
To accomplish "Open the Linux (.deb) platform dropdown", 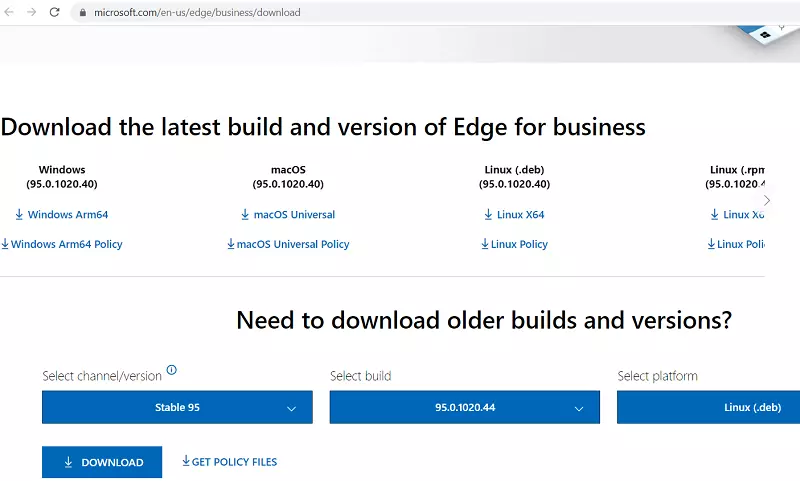I will 708,408.
